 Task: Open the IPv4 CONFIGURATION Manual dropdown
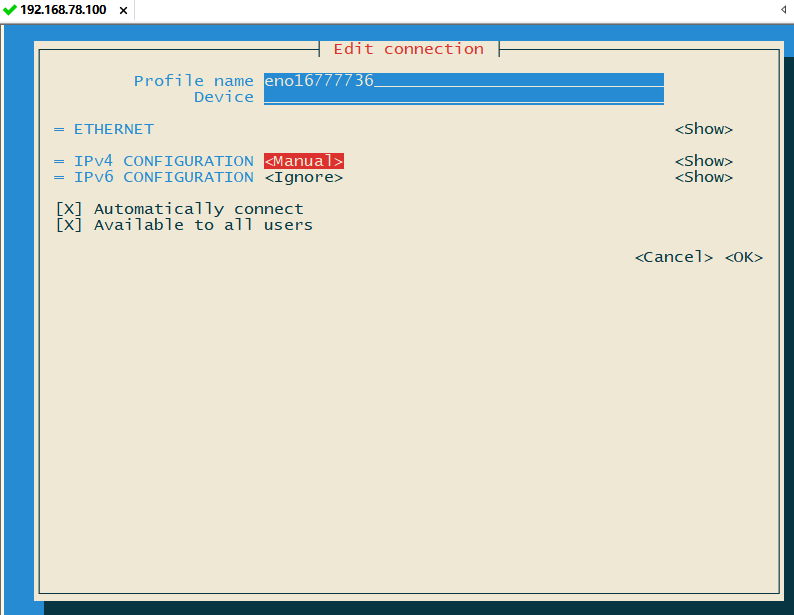click(304, 161)
